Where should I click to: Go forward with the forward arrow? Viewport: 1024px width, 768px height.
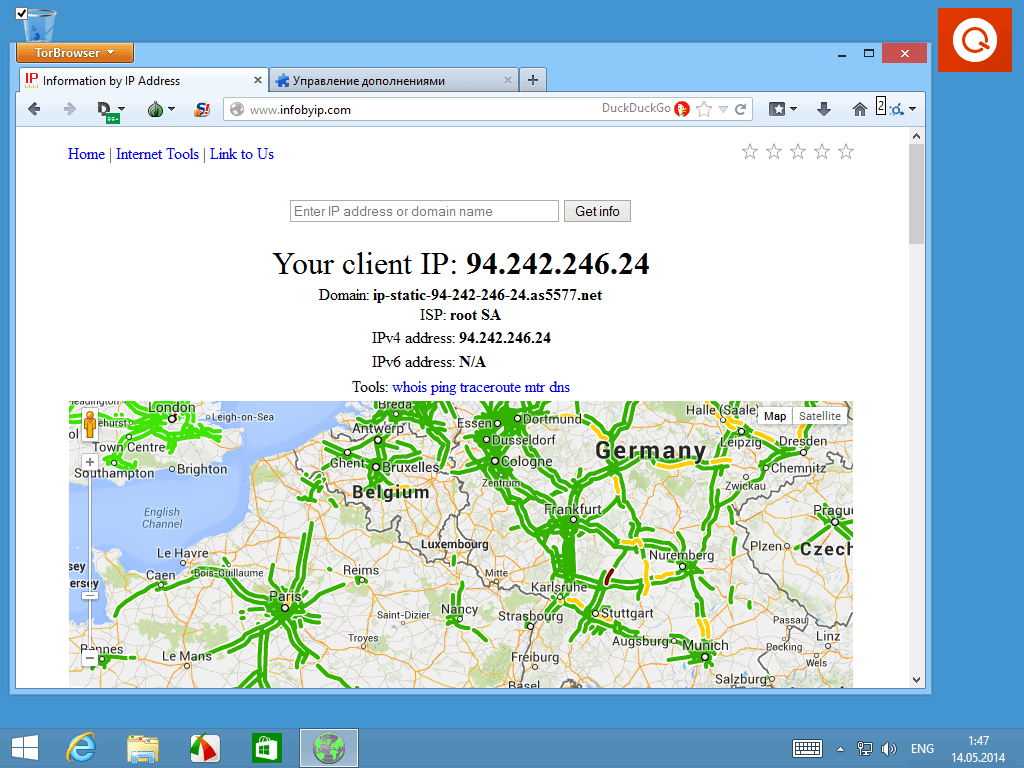[x=69, y=109]
